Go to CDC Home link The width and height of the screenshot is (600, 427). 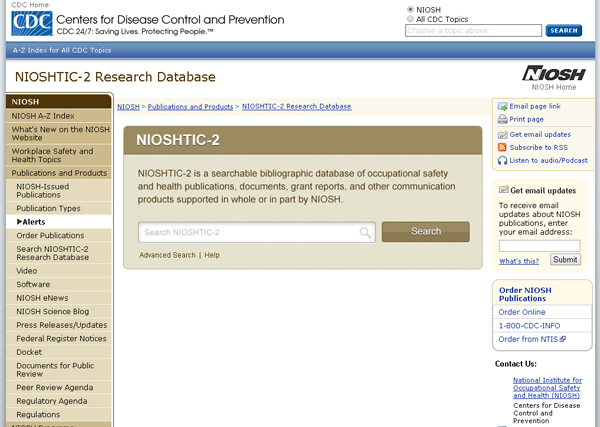click(30, 5)
